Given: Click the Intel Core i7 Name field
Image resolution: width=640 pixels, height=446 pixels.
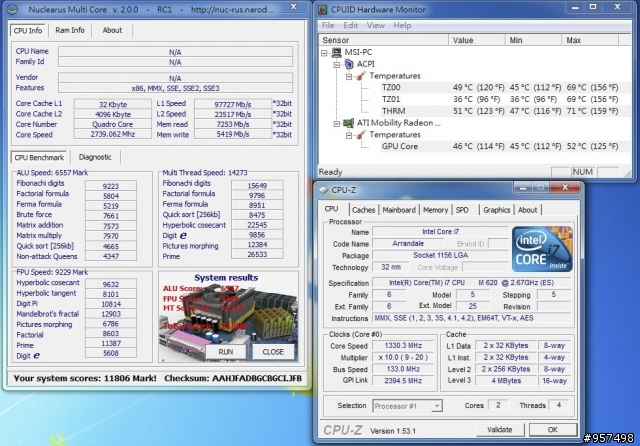Looking at the screenshot, I should coord(440,232).
